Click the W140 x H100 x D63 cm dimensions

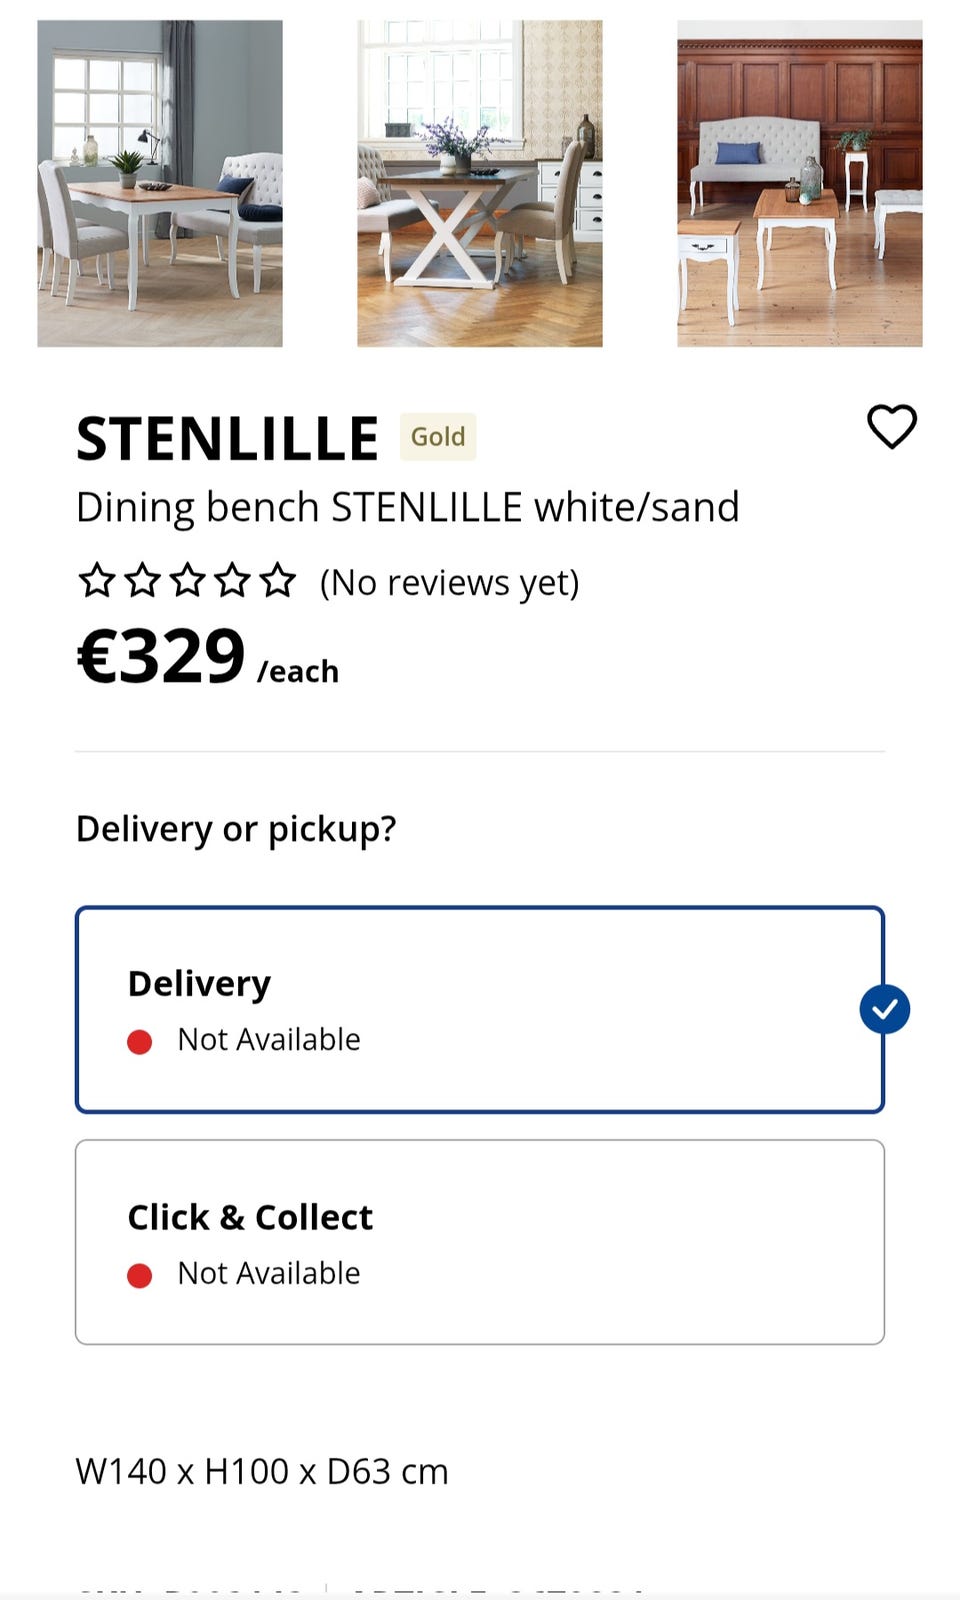262,1472
